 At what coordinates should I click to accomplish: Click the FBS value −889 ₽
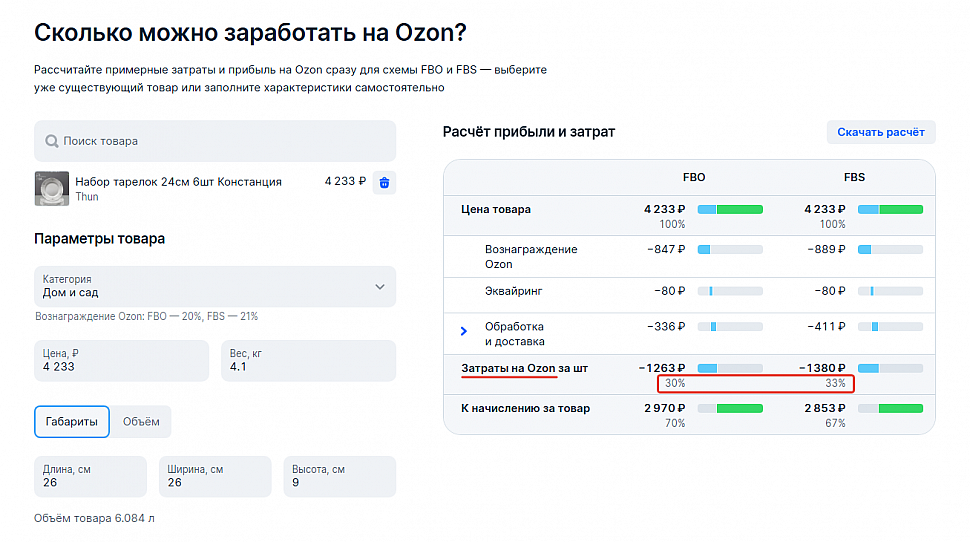pos(826,249)
